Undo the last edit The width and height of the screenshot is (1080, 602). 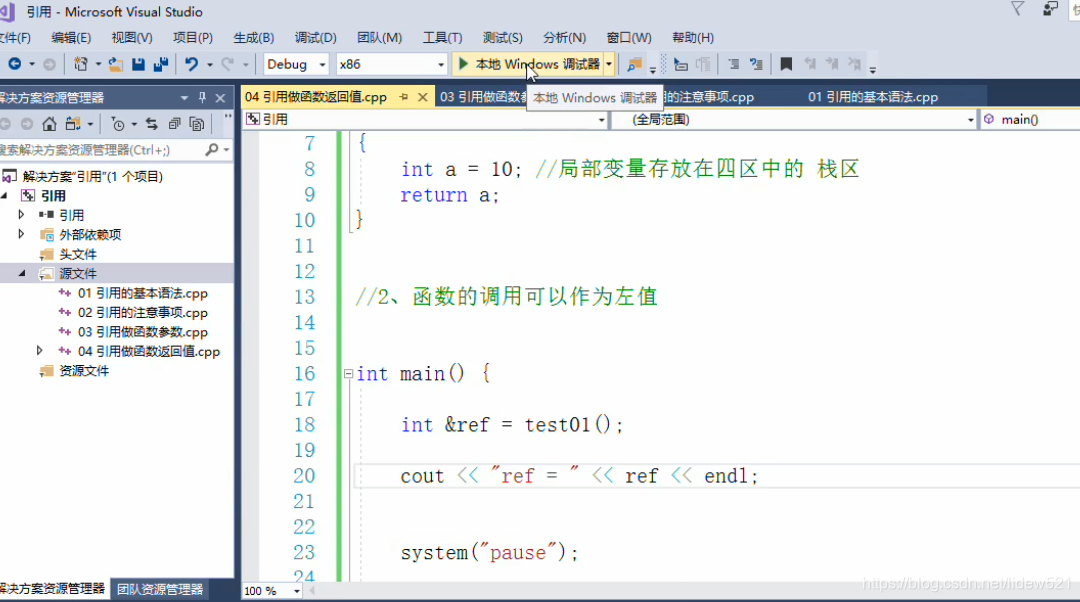191,64
